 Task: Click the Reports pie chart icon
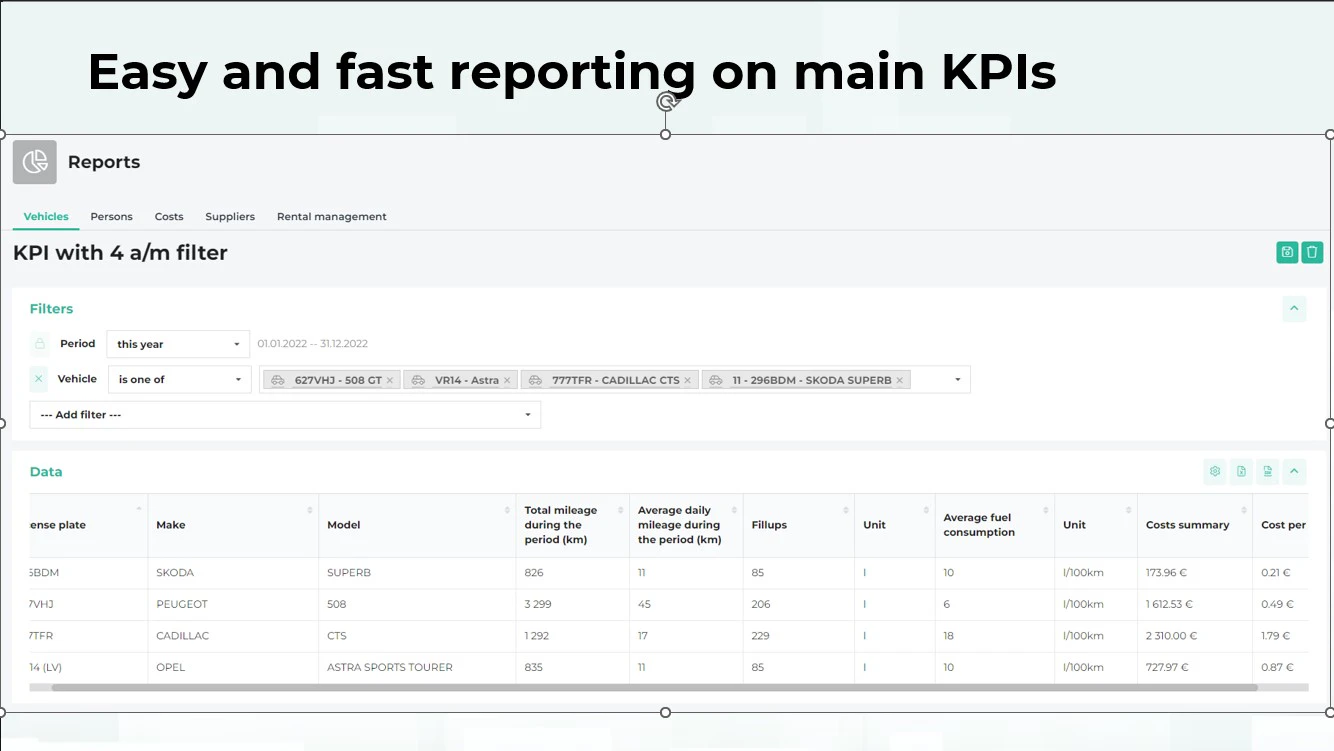pos(34,162)
